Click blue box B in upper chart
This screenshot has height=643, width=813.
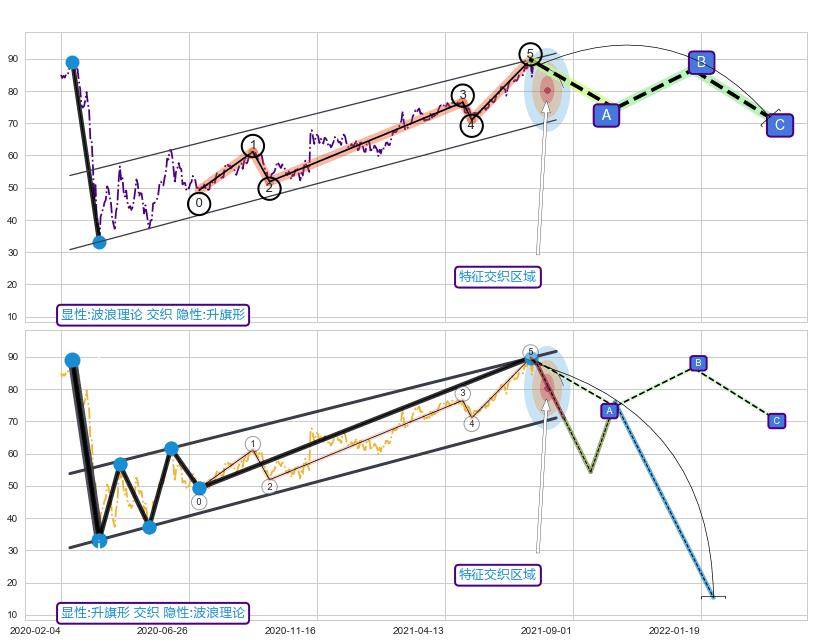pyautogui.click(x=701, y=63)
